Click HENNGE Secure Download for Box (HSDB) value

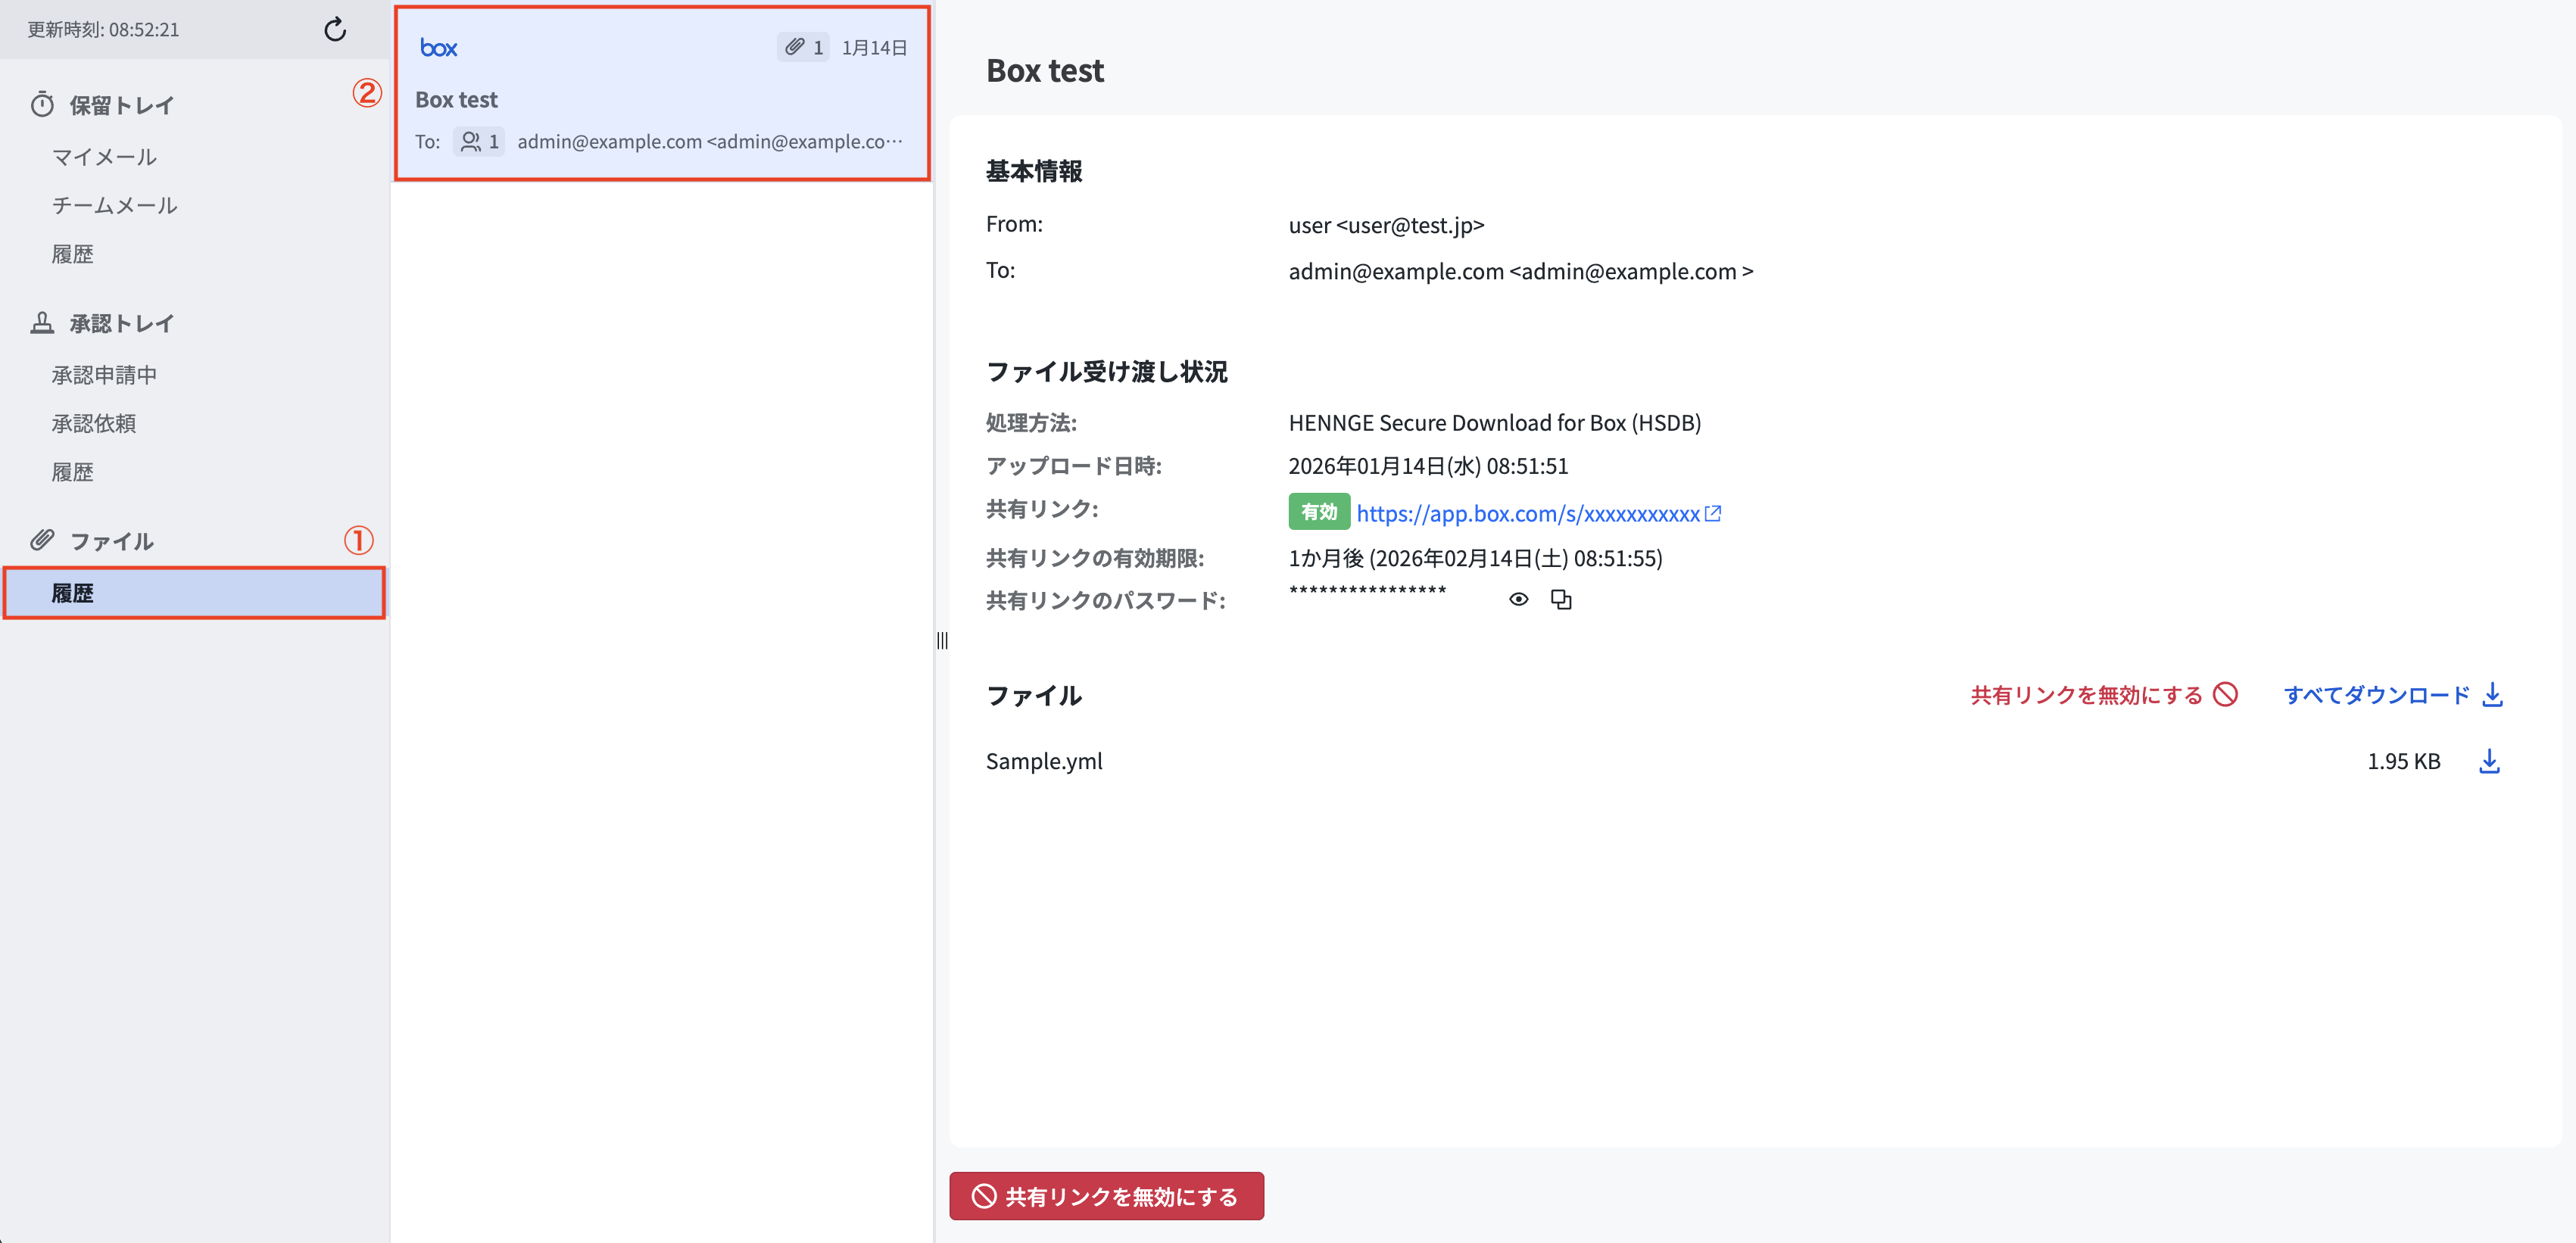1494,422
